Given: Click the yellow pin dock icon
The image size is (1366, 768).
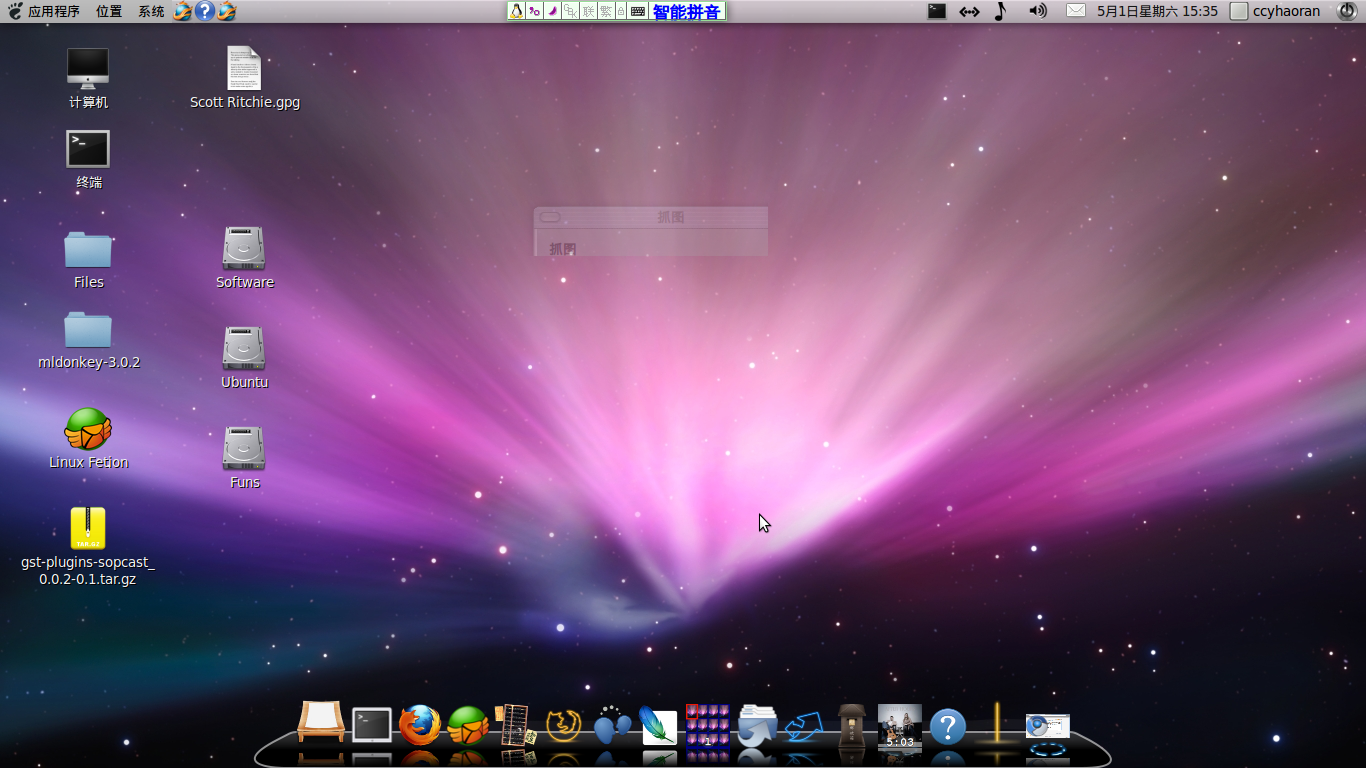Looking at the screenshot, I should tap(996, 724).
